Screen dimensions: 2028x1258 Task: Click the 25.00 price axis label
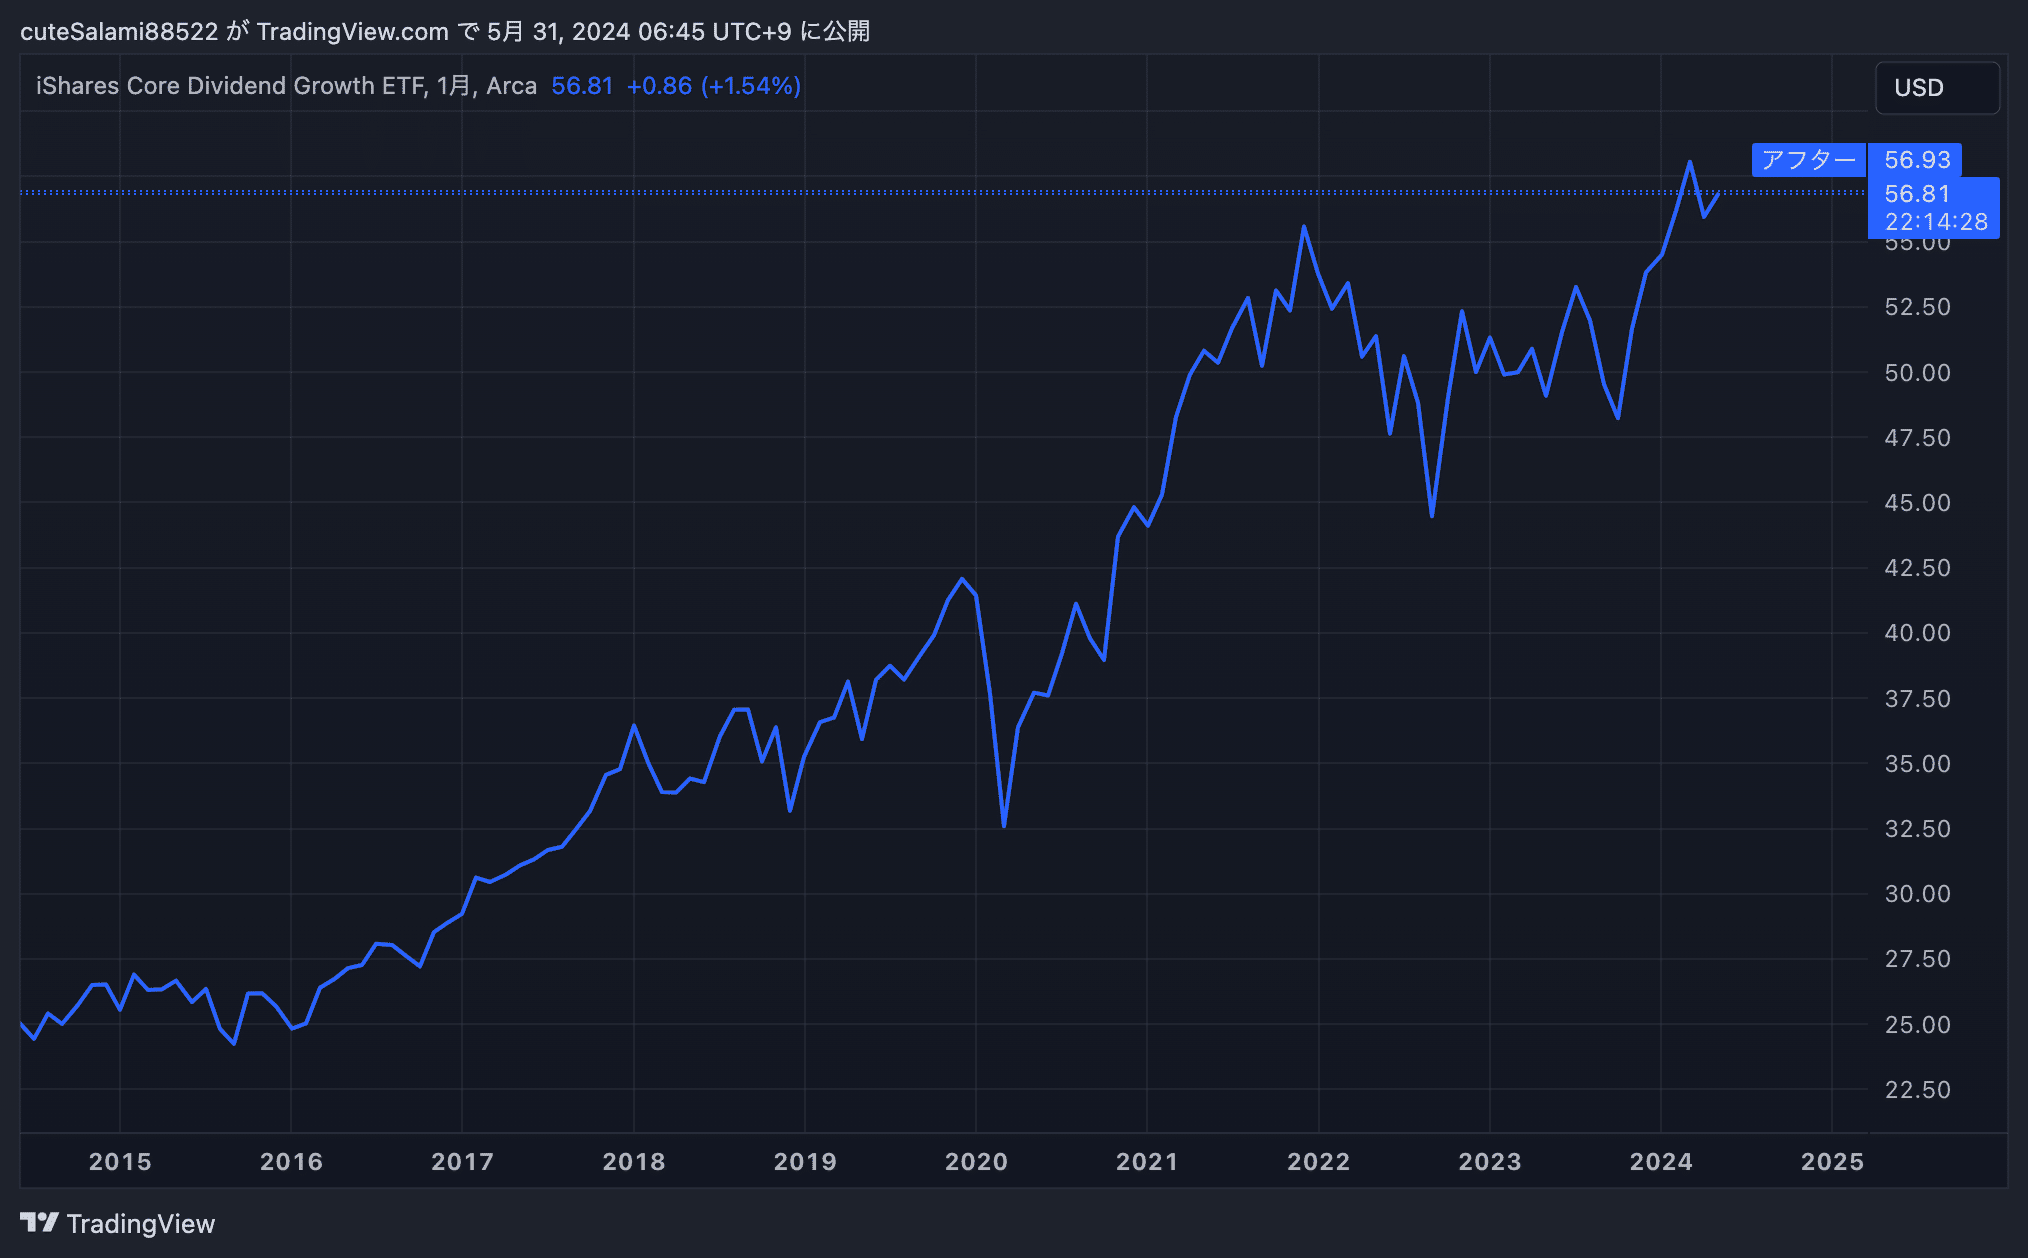[x=1917, y=1025]
